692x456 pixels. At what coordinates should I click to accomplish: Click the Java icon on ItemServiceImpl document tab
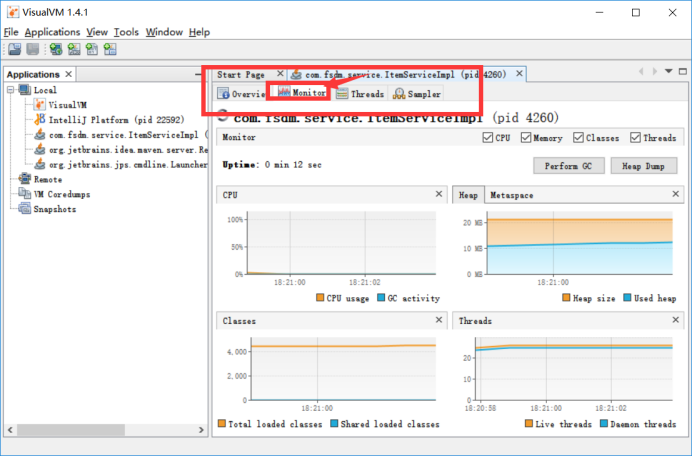(296, 74)
